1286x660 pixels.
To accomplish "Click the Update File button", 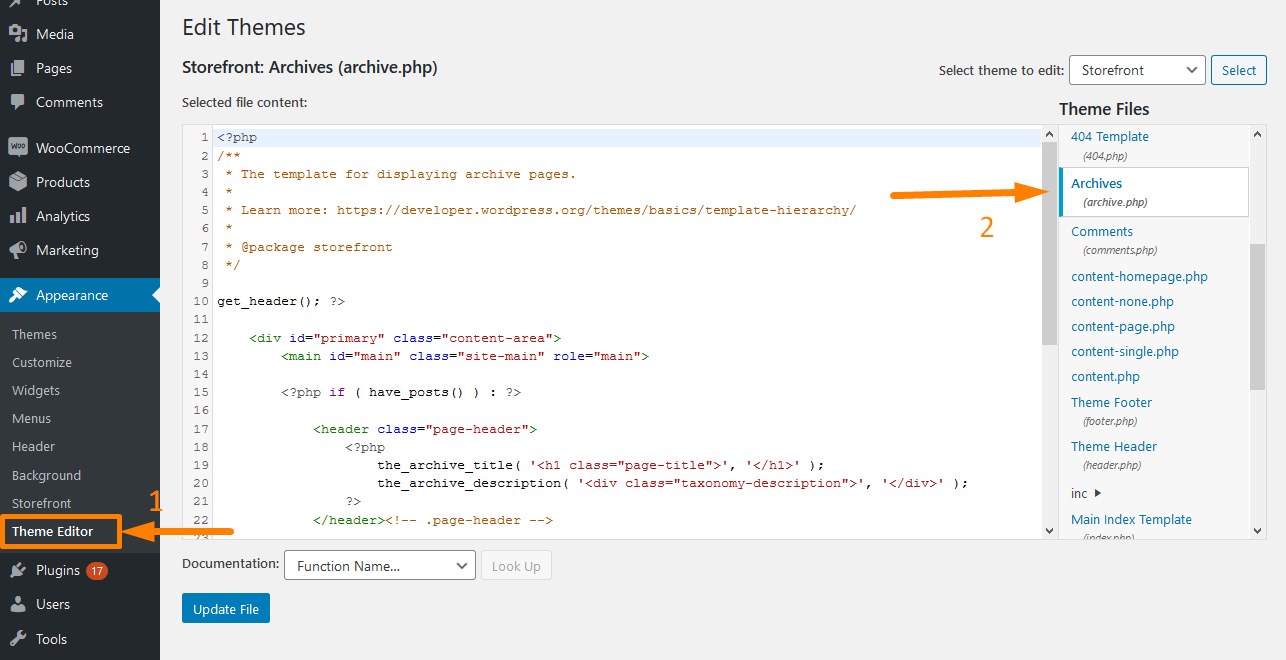I will (x=226, y=609).
